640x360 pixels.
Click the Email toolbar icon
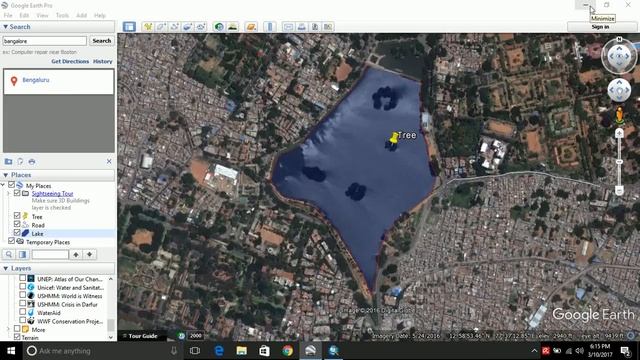pyautogui.click(x=288, y=27)
